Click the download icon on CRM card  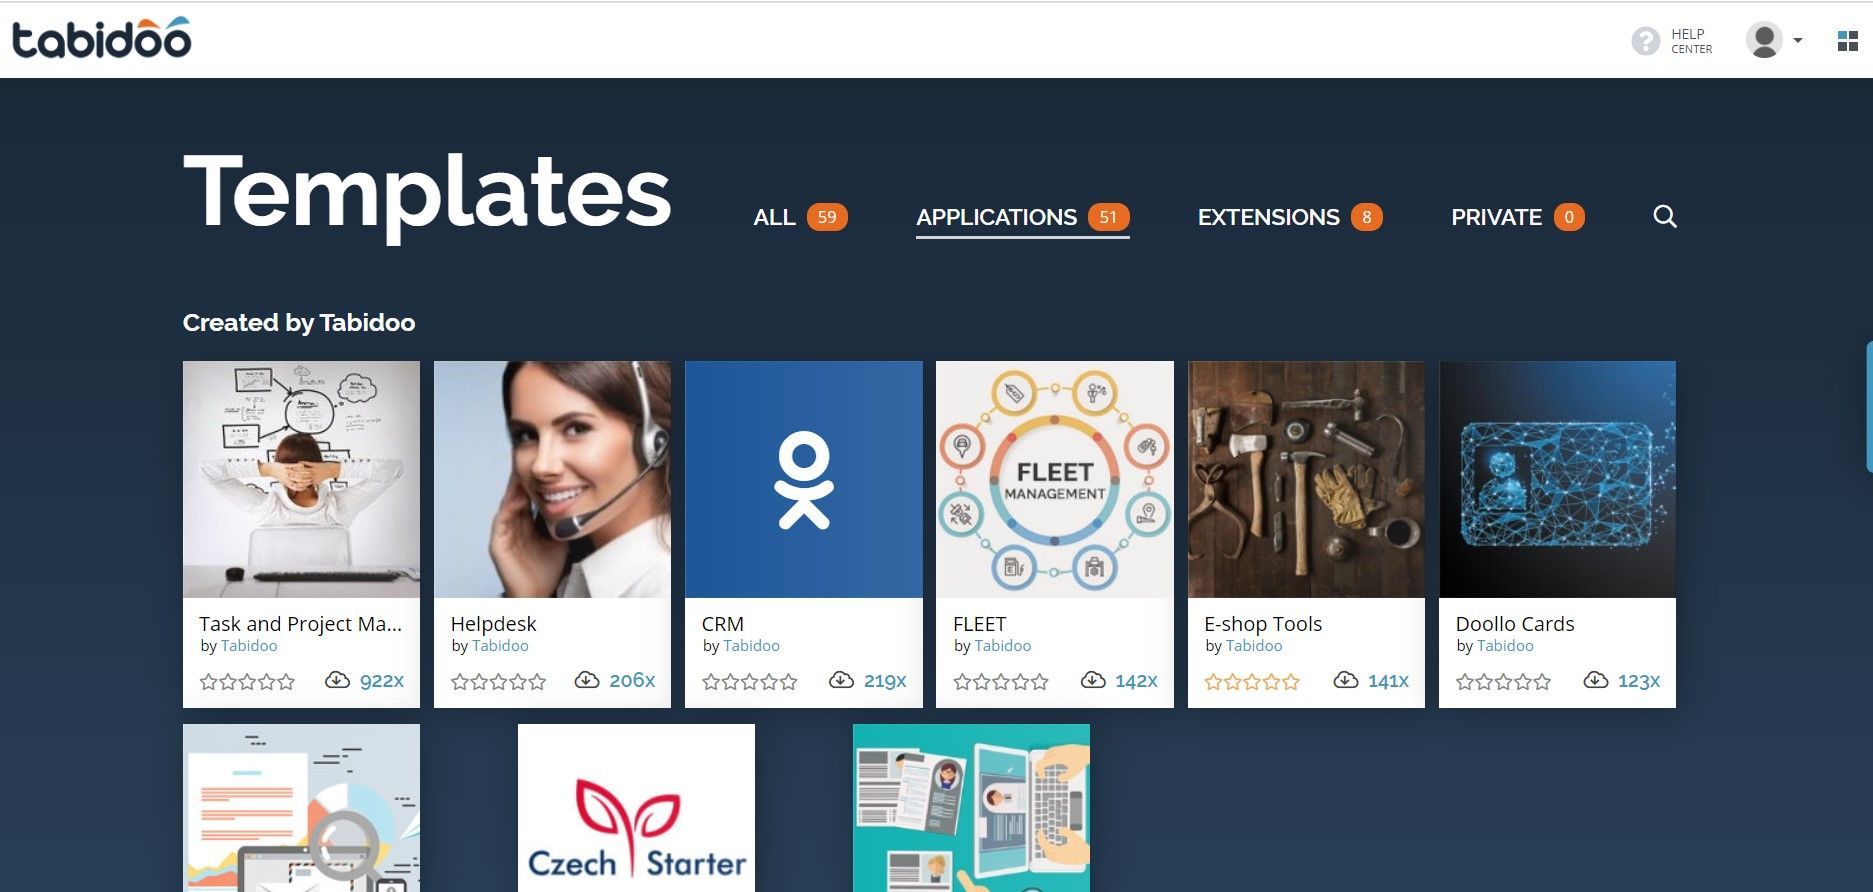pyautogui.click(x=841, y=680)
